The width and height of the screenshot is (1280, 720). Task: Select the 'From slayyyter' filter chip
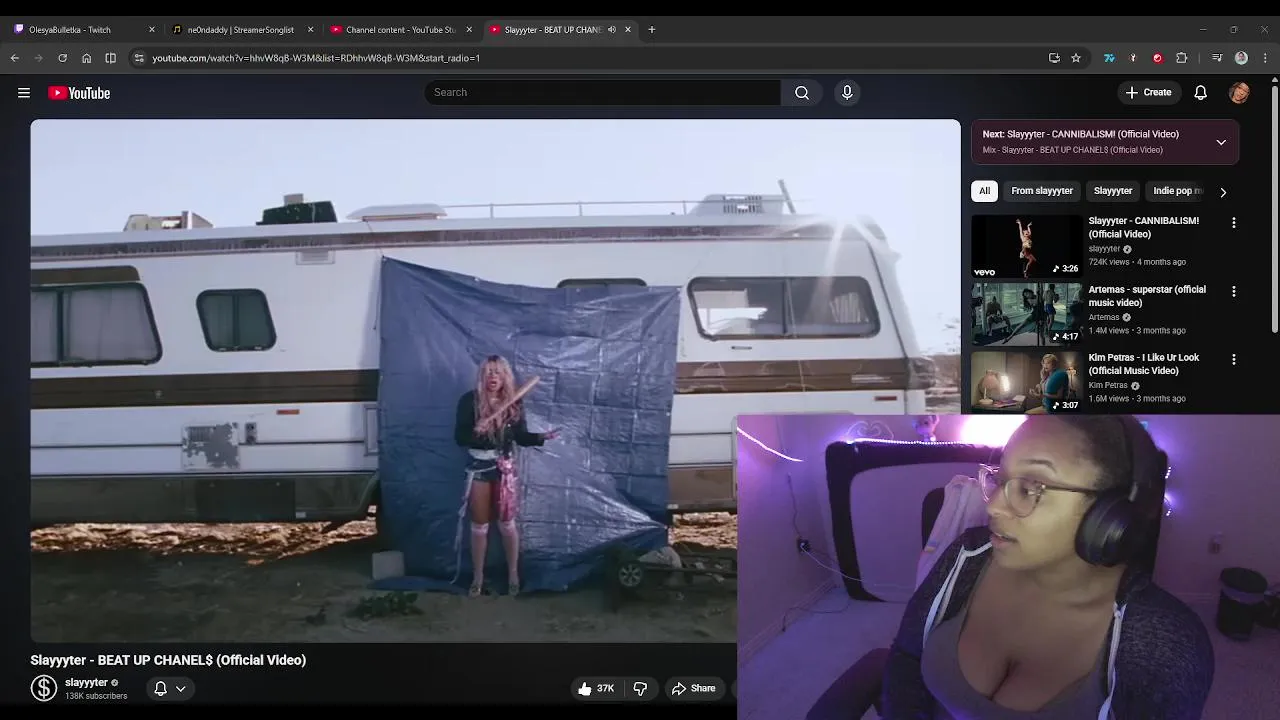(x=1041, y=191)
